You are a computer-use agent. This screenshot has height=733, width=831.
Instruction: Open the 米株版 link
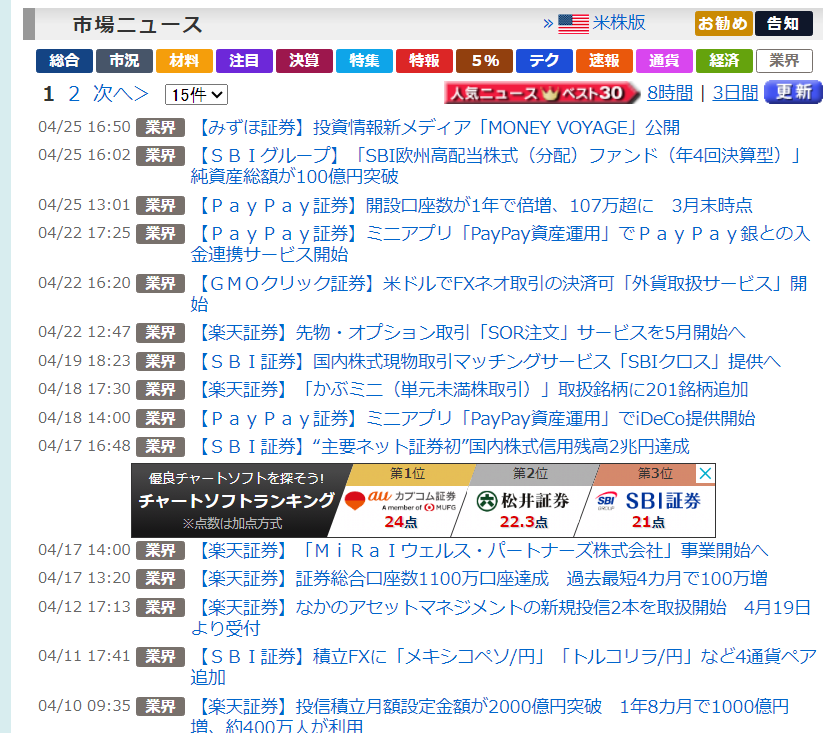619,23
